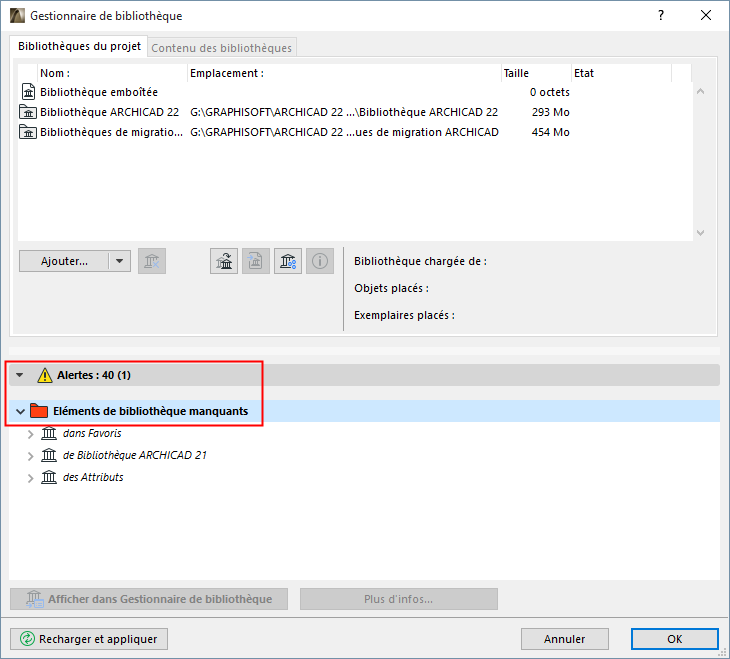Click the remove library icon beside Ajouter
Screen dimensions: 730x659
tap(152, 261)
